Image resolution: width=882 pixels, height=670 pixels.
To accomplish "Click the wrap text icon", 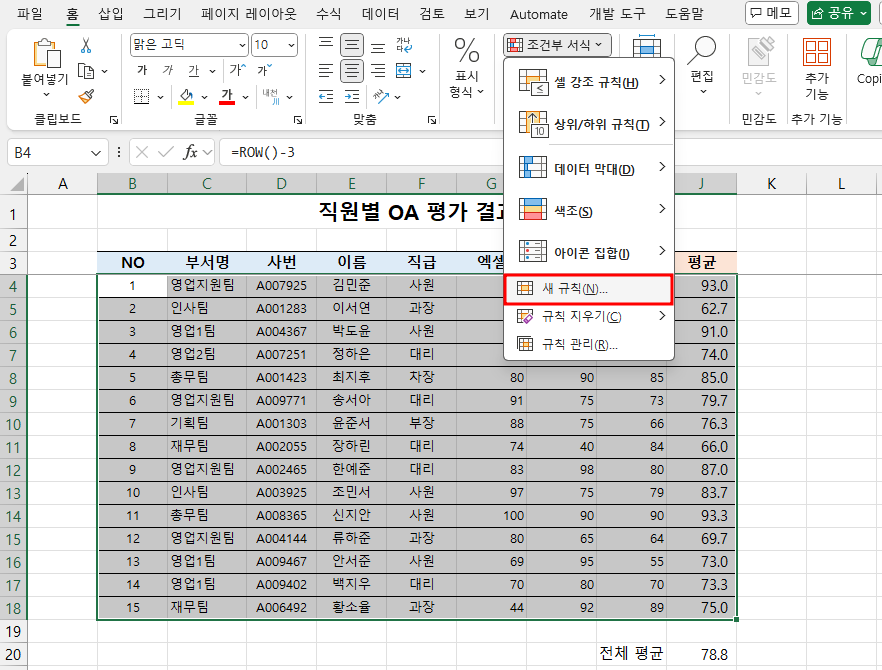I will (404, 45).
